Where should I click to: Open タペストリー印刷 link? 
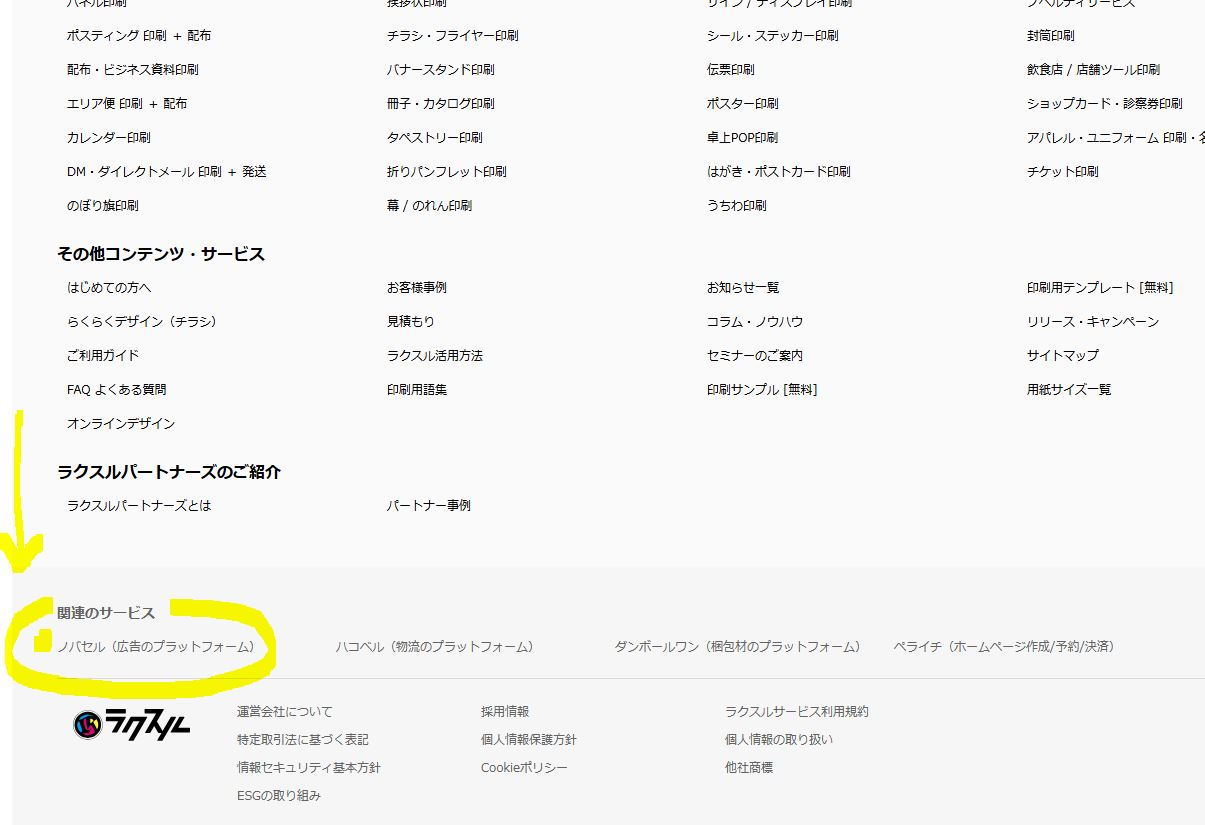pos(435,138)
